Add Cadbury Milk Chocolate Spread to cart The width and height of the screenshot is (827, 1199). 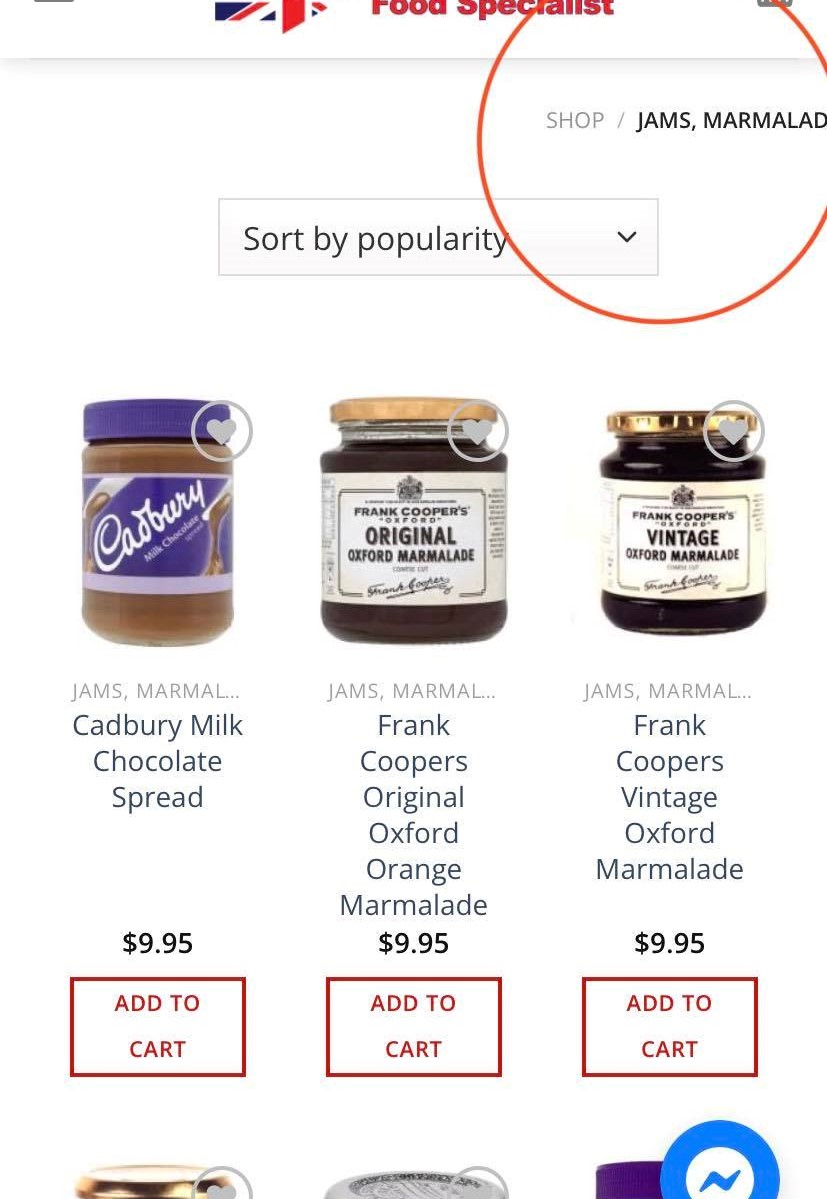coord(158,1026)
